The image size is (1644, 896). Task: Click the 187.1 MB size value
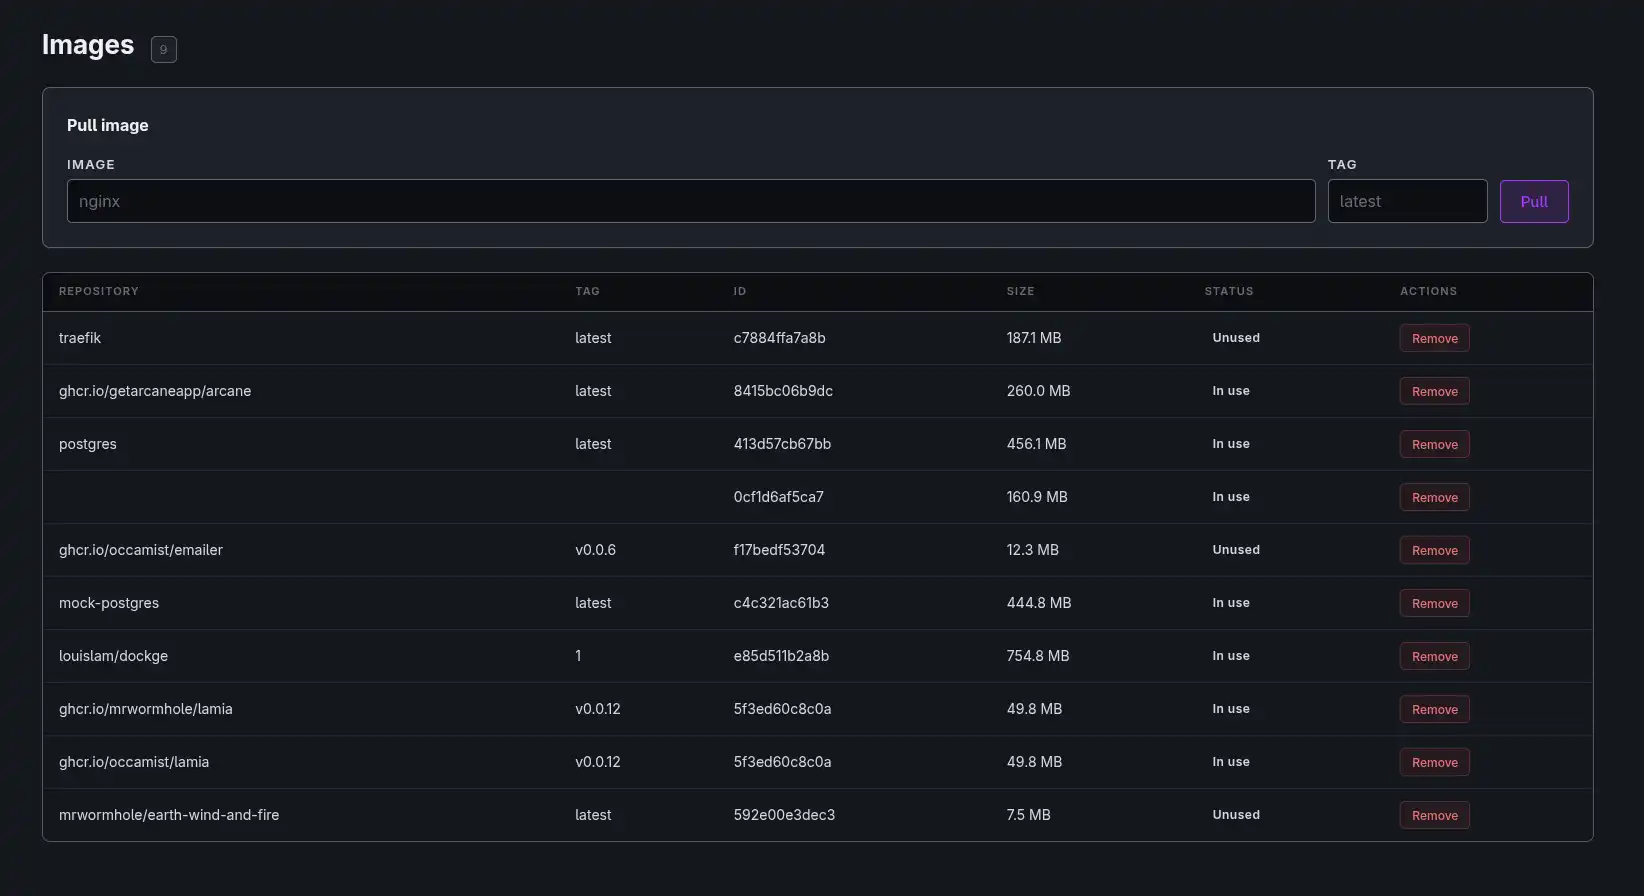[1034, 338]
